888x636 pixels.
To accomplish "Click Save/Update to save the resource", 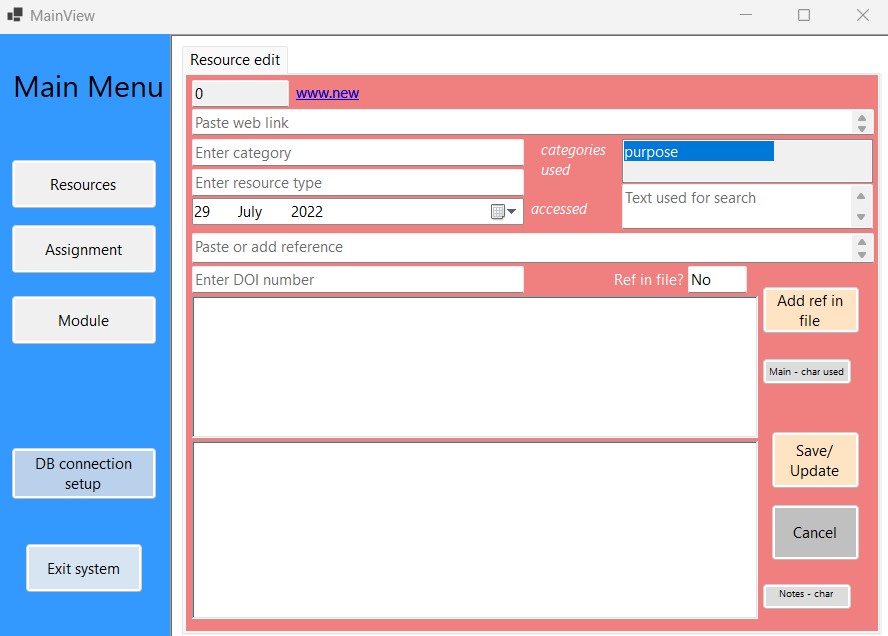I will point(815,460).
